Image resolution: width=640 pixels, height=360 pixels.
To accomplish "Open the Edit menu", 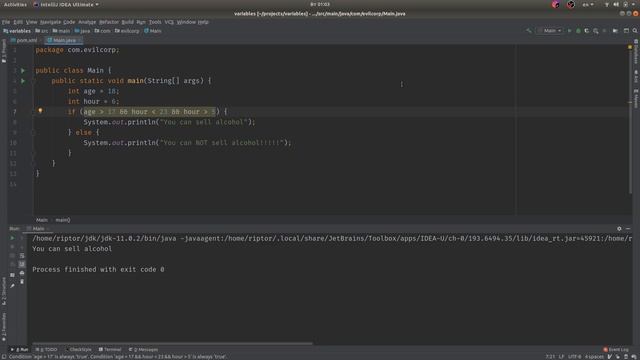I will point(18,22).
